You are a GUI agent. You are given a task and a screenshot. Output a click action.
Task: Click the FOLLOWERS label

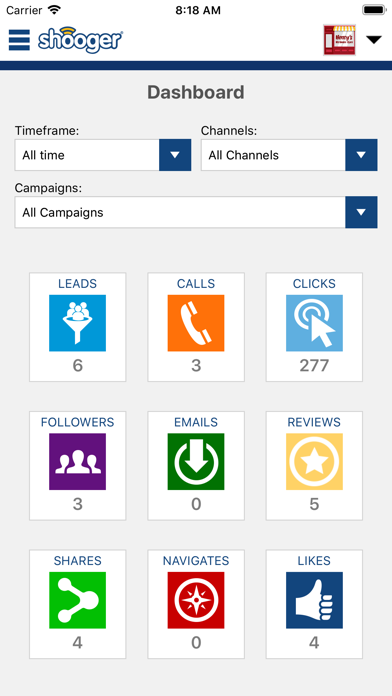77,422
